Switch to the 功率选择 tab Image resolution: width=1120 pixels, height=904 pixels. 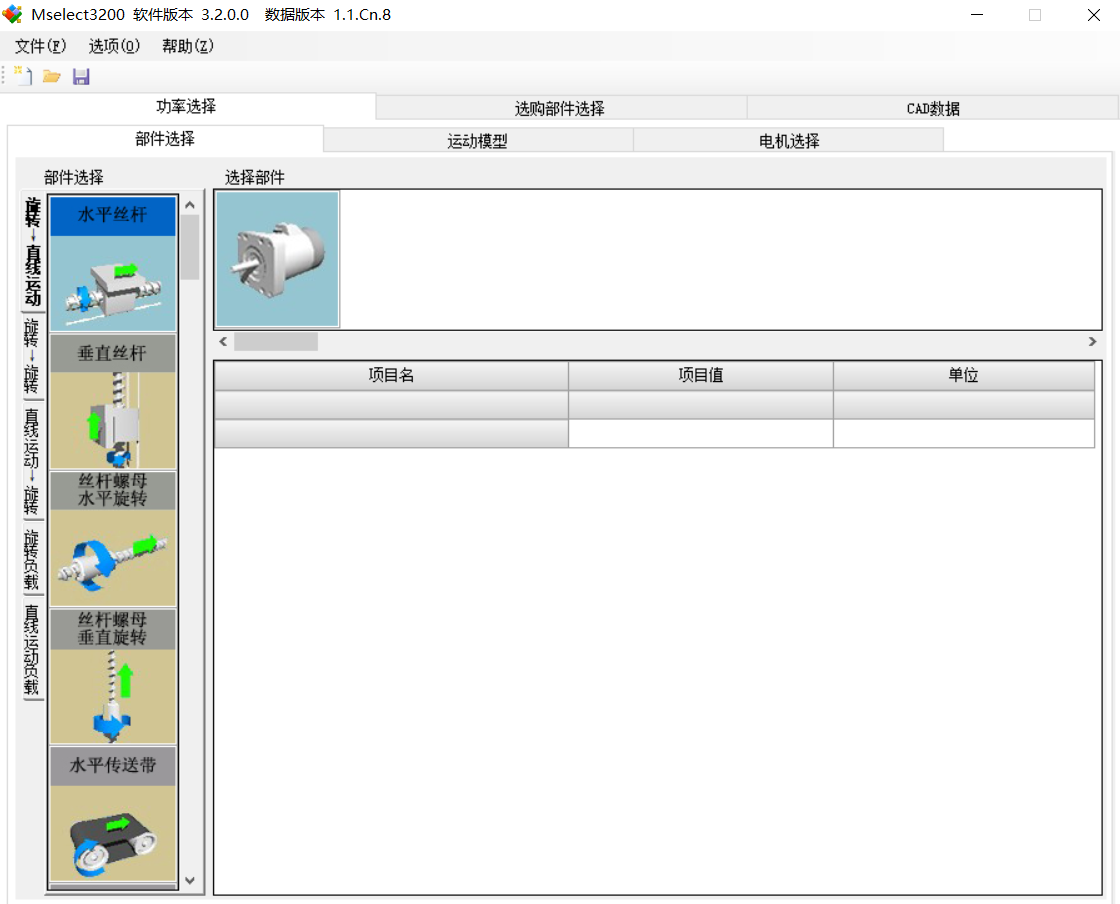[186, 106]
